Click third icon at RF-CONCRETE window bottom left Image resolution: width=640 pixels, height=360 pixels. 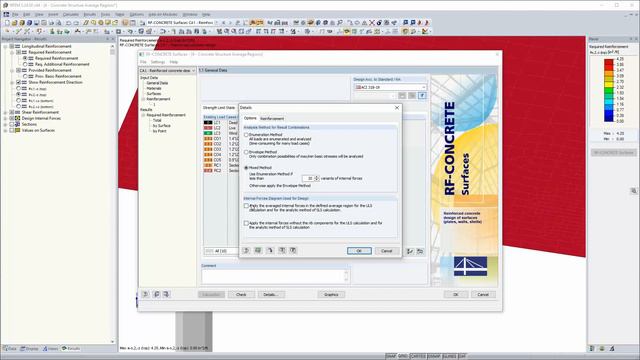point(167,294)
